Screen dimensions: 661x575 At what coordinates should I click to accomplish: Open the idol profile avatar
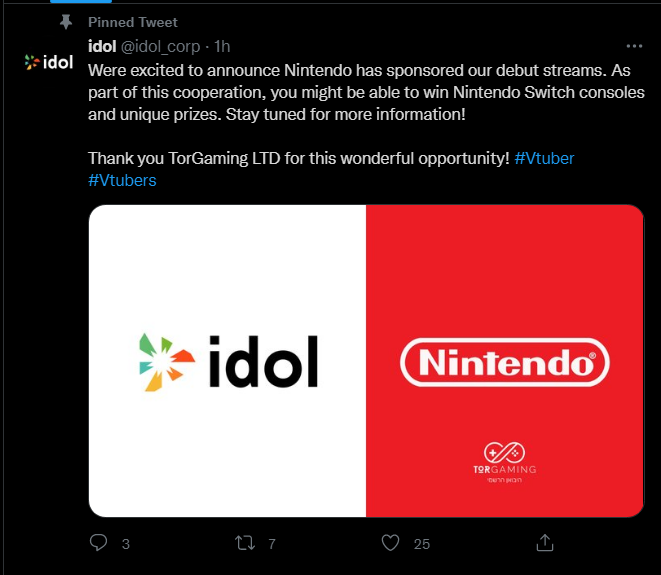[48, 62]
